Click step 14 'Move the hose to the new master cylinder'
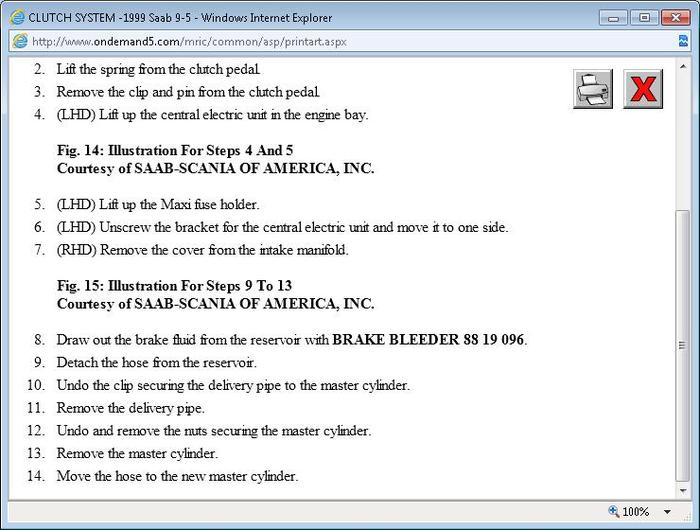The image size is (700, 530). tap(177, 476)
